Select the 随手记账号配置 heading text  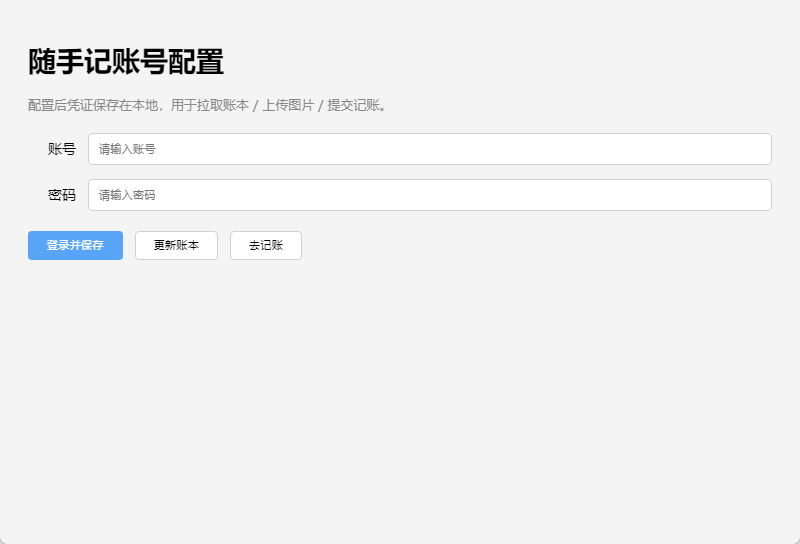tap(126, 62)
